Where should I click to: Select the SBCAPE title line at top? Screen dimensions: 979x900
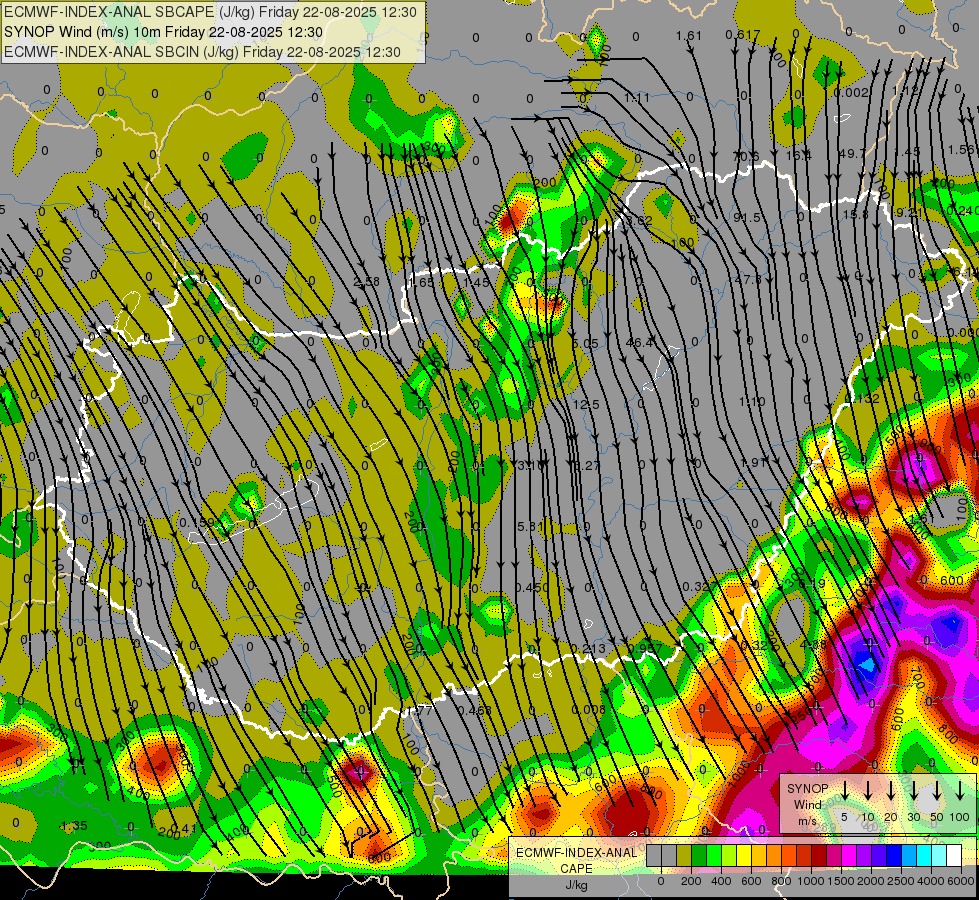210,12
